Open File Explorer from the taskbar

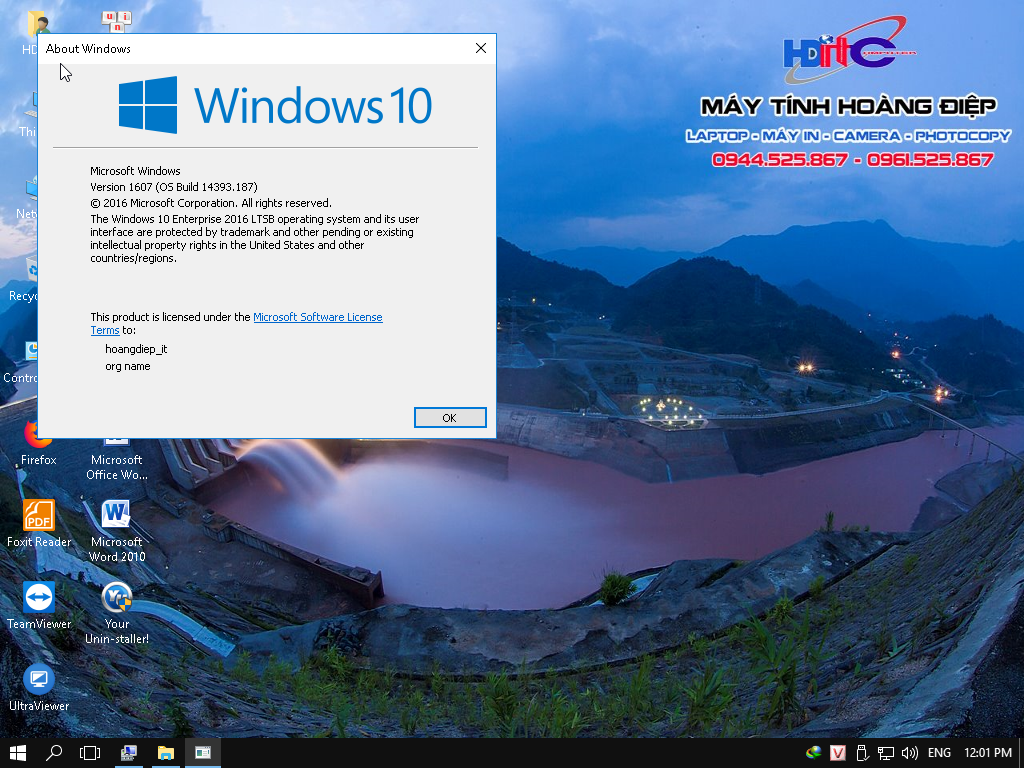(166, 753)
